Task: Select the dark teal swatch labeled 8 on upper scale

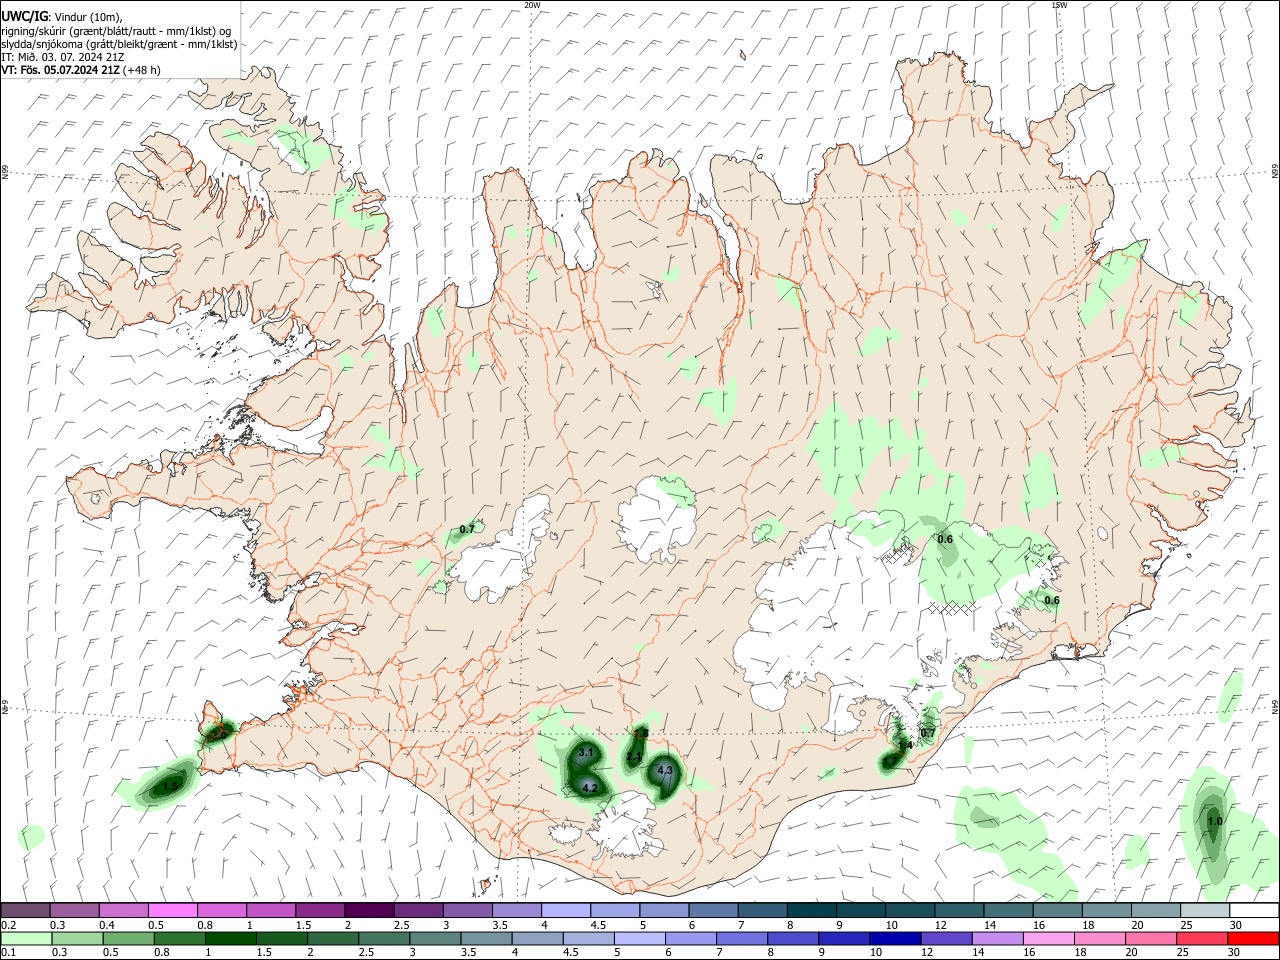Action: click(811, 910)
